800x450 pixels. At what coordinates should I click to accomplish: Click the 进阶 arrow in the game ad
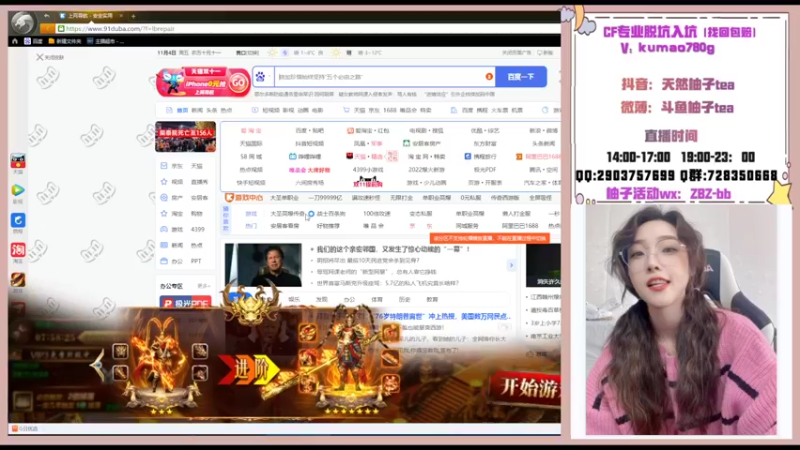(250, 369)
